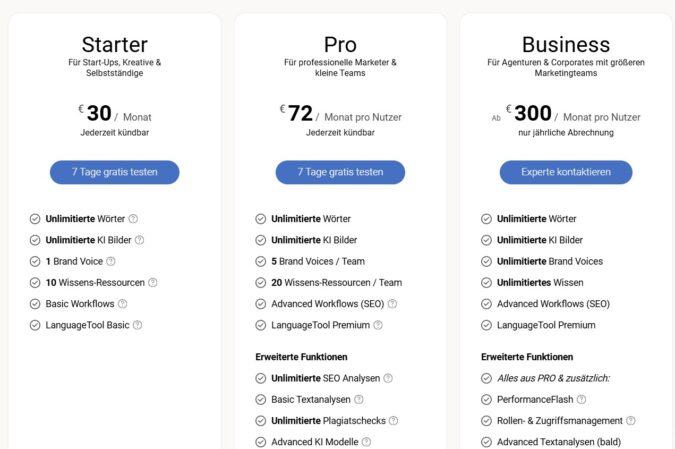Viewport: 675px width, 449px height.
Task: Open the LanguageTool Basic info tooltip
Action: coord(137,325)
